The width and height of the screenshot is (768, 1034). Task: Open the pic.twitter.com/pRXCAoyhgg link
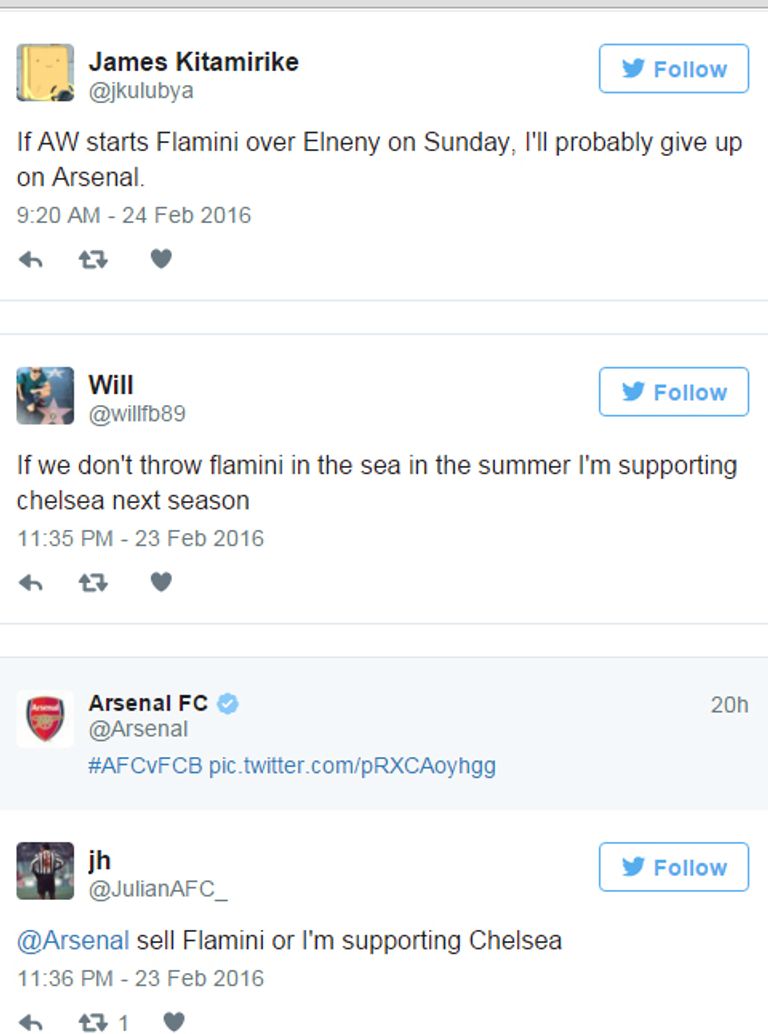click(352, 766)
